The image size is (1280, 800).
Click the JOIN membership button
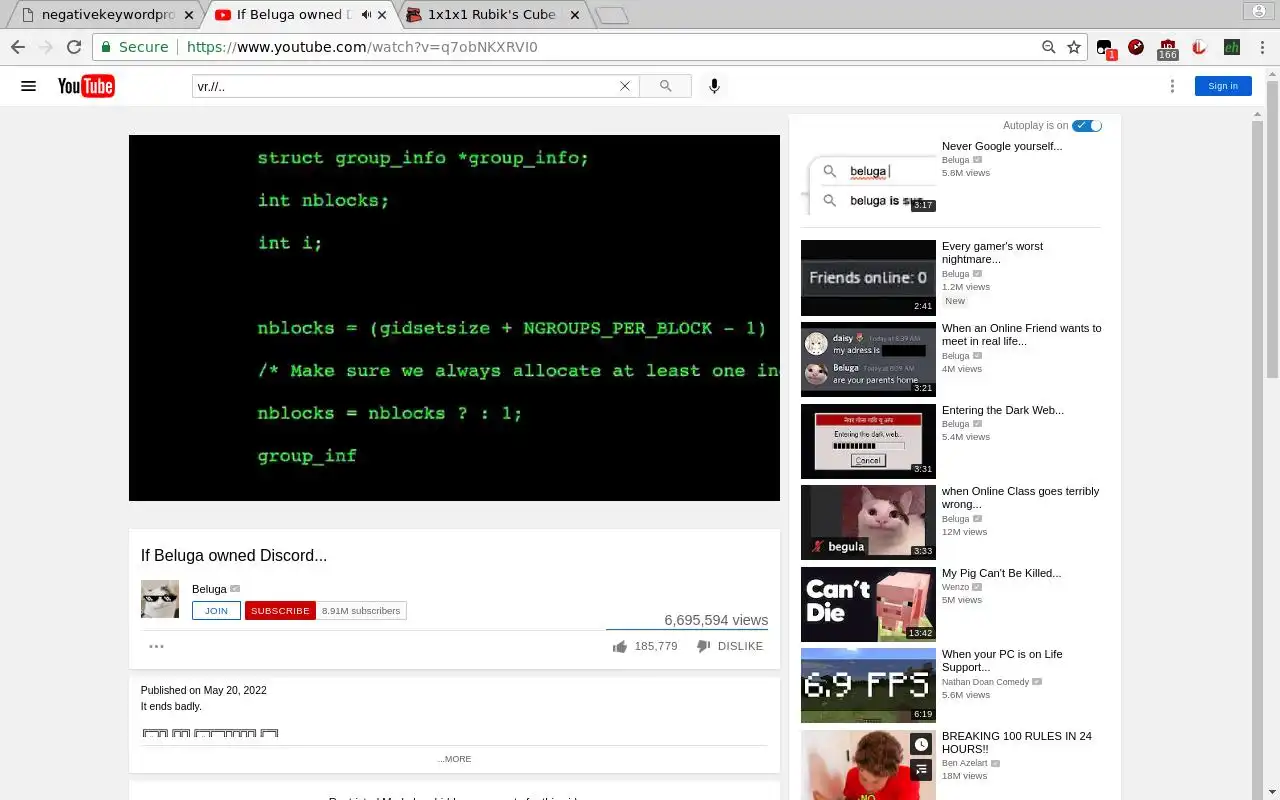click(216, 611)
